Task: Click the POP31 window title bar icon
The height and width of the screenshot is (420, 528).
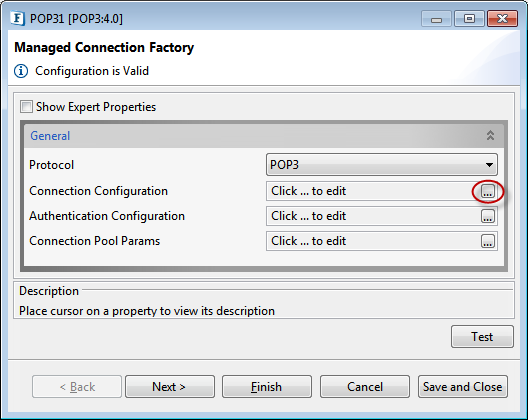Action: pyautogui.click(x=17, y=18)
